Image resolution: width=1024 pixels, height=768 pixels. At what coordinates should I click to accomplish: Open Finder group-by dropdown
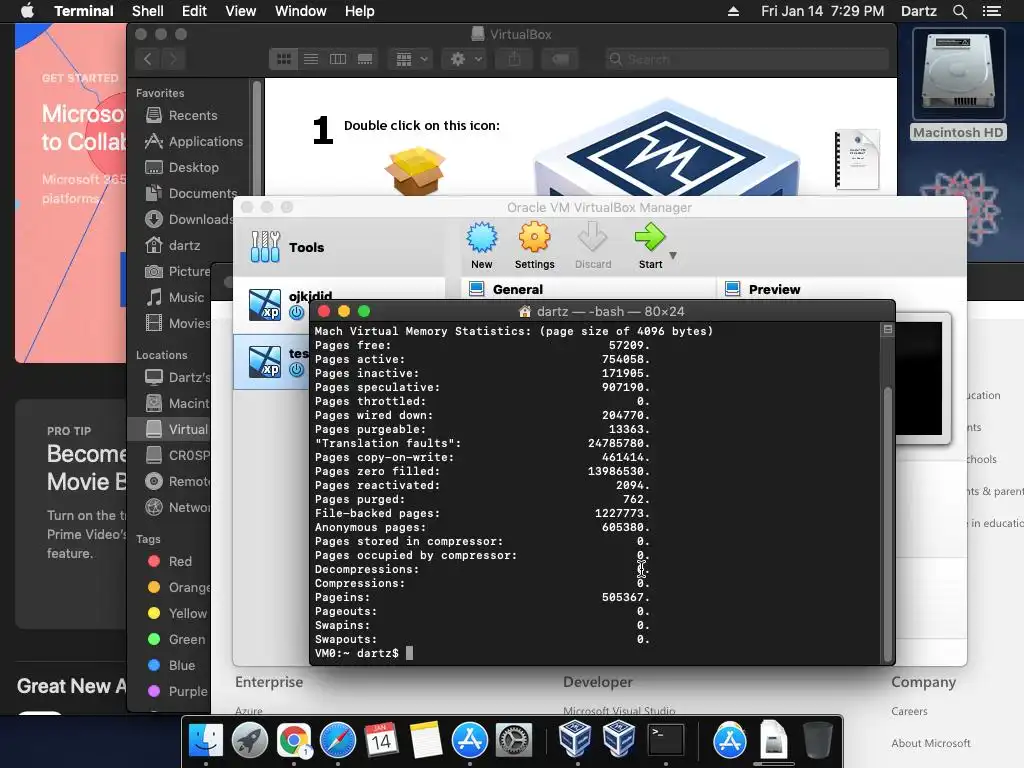(x=411, y=59)
